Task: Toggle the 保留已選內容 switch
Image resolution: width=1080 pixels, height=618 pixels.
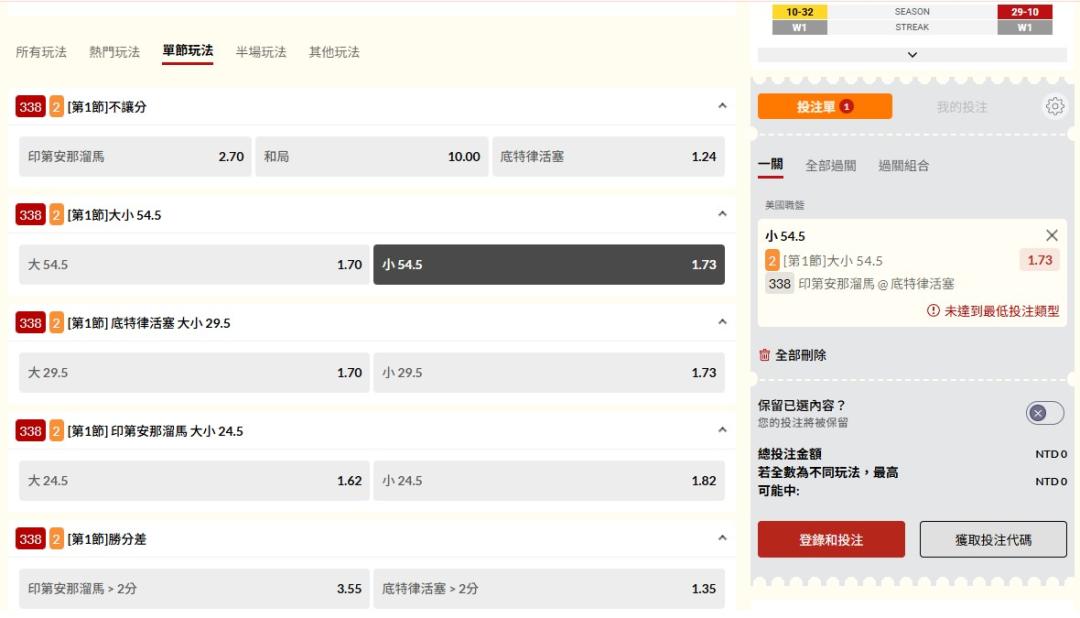Action: coord(1044,413)
